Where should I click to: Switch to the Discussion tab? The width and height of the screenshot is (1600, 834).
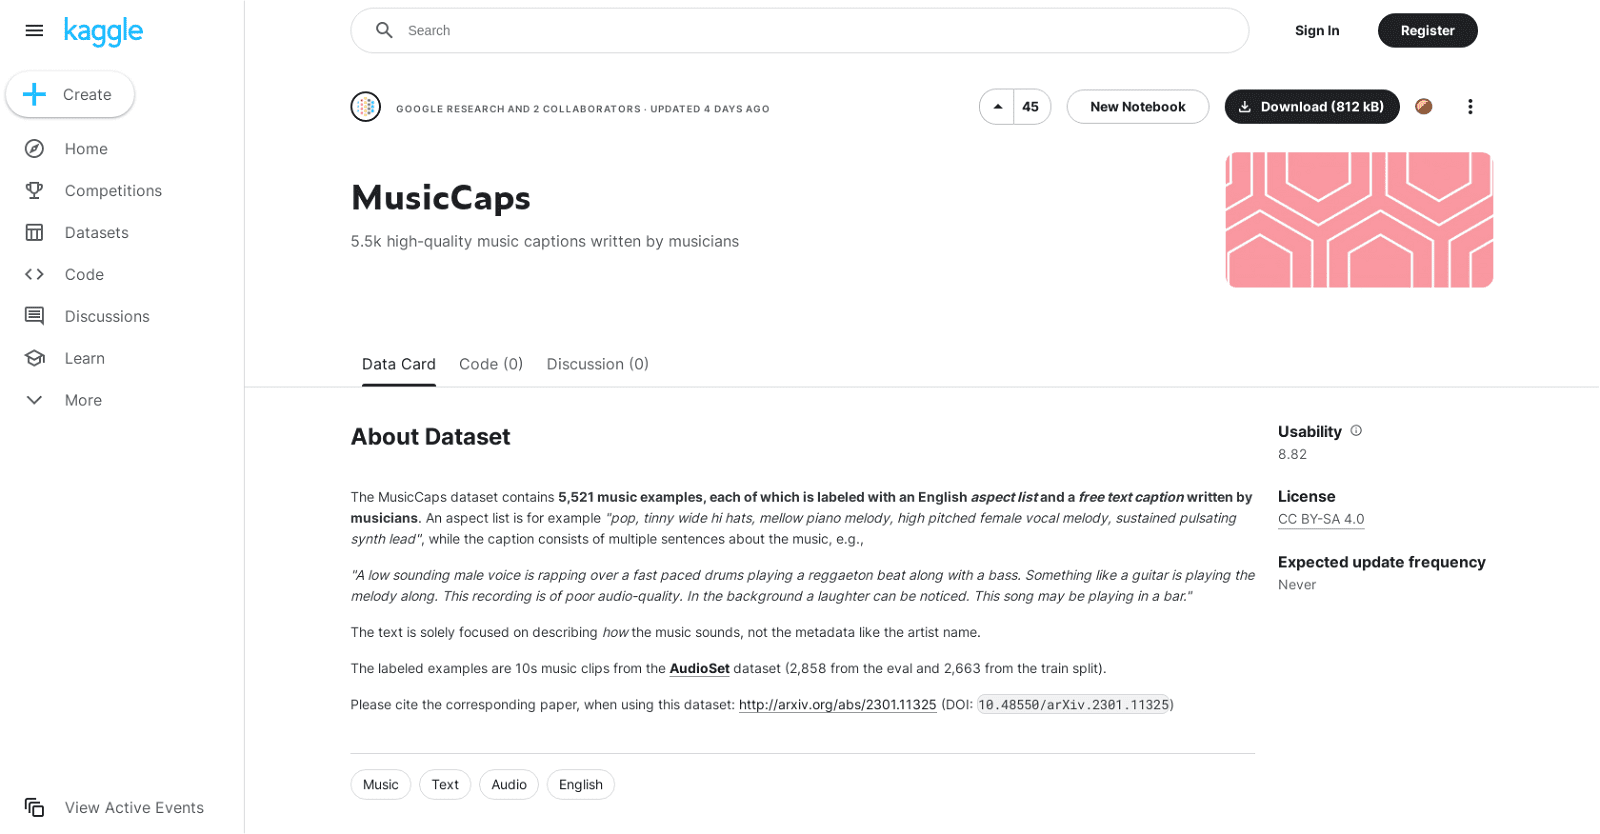[x=597, y=364]
